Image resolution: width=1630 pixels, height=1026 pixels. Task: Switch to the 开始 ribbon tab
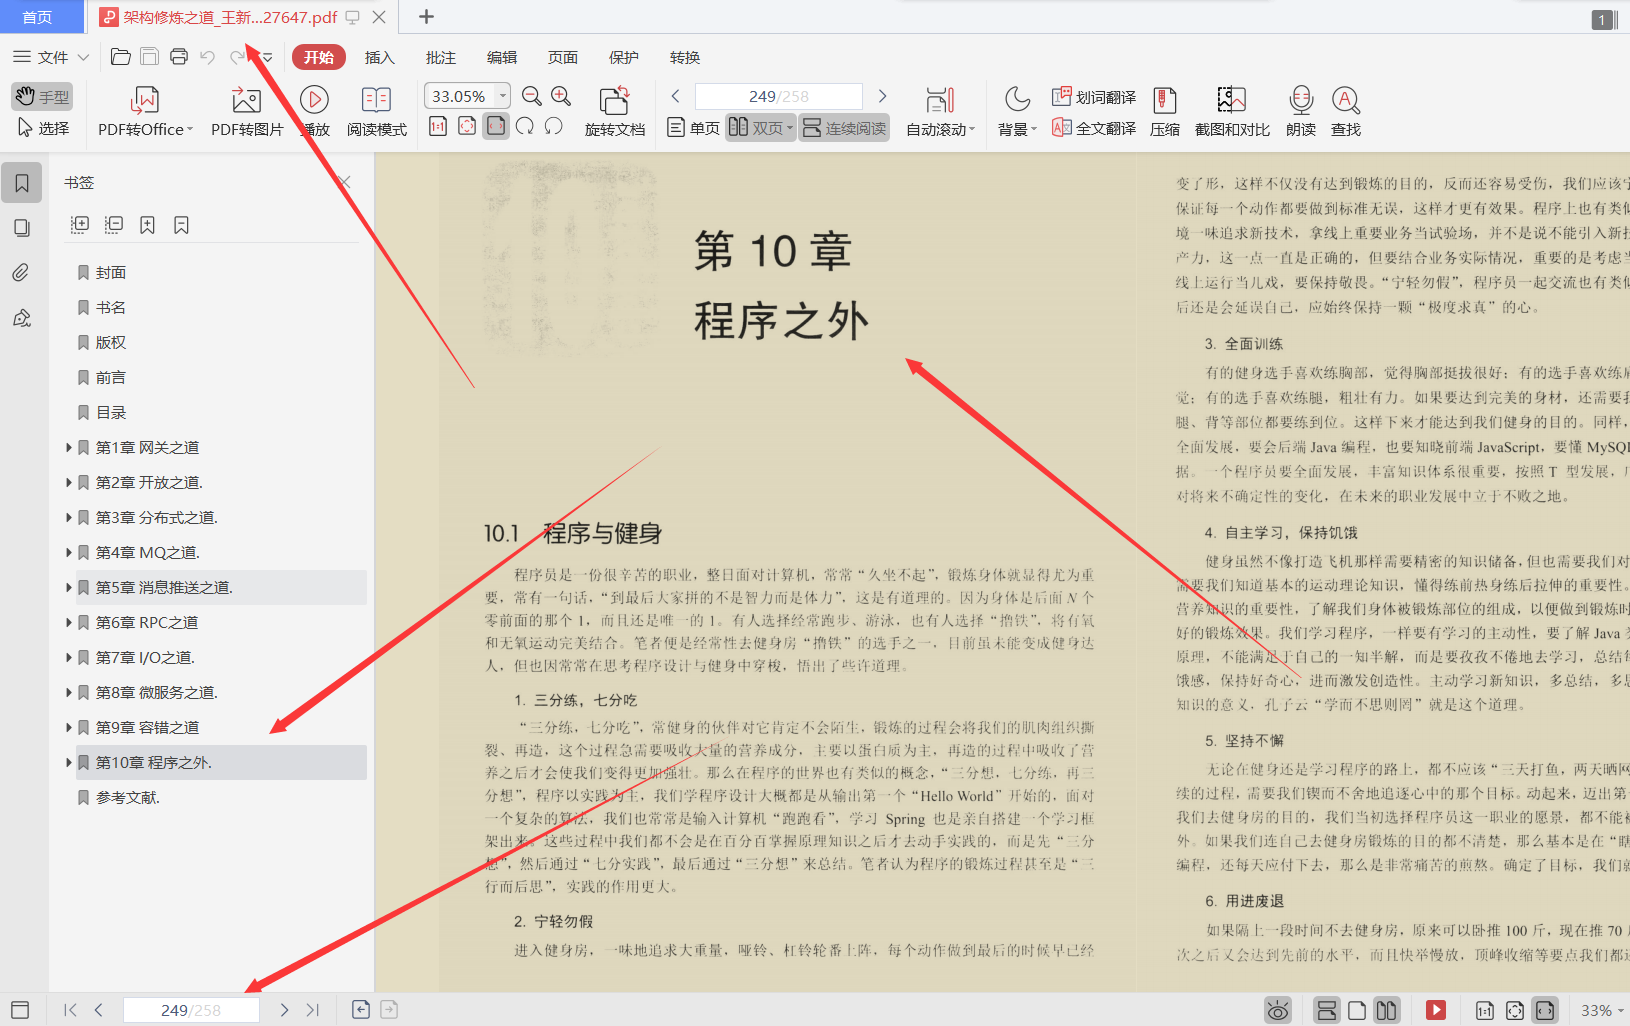[x=319, y=57]
